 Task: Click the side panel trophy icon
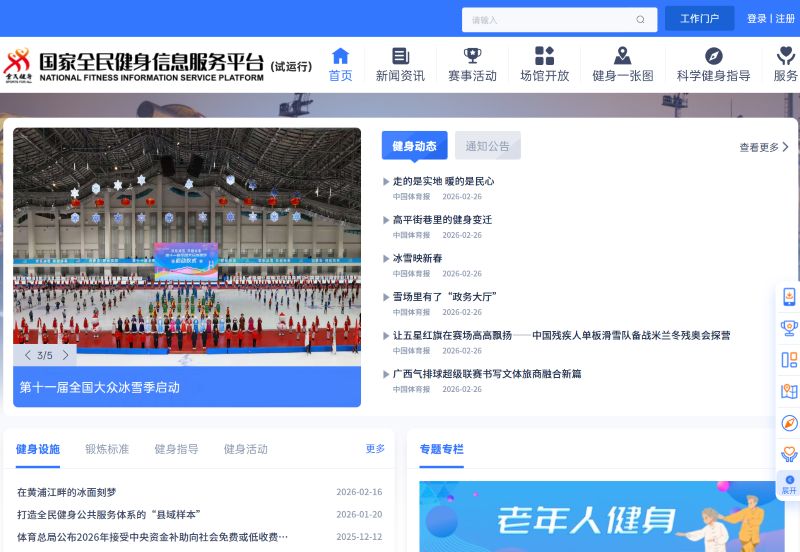(789, 328)
